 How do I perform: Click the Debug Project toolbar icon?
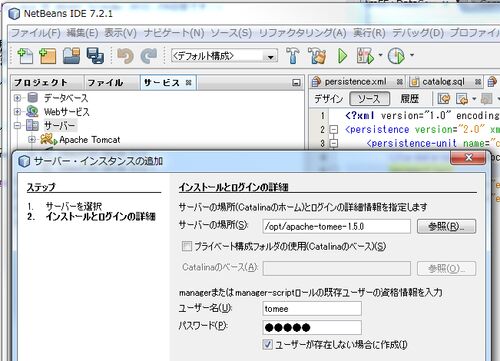tap(365, 56)
